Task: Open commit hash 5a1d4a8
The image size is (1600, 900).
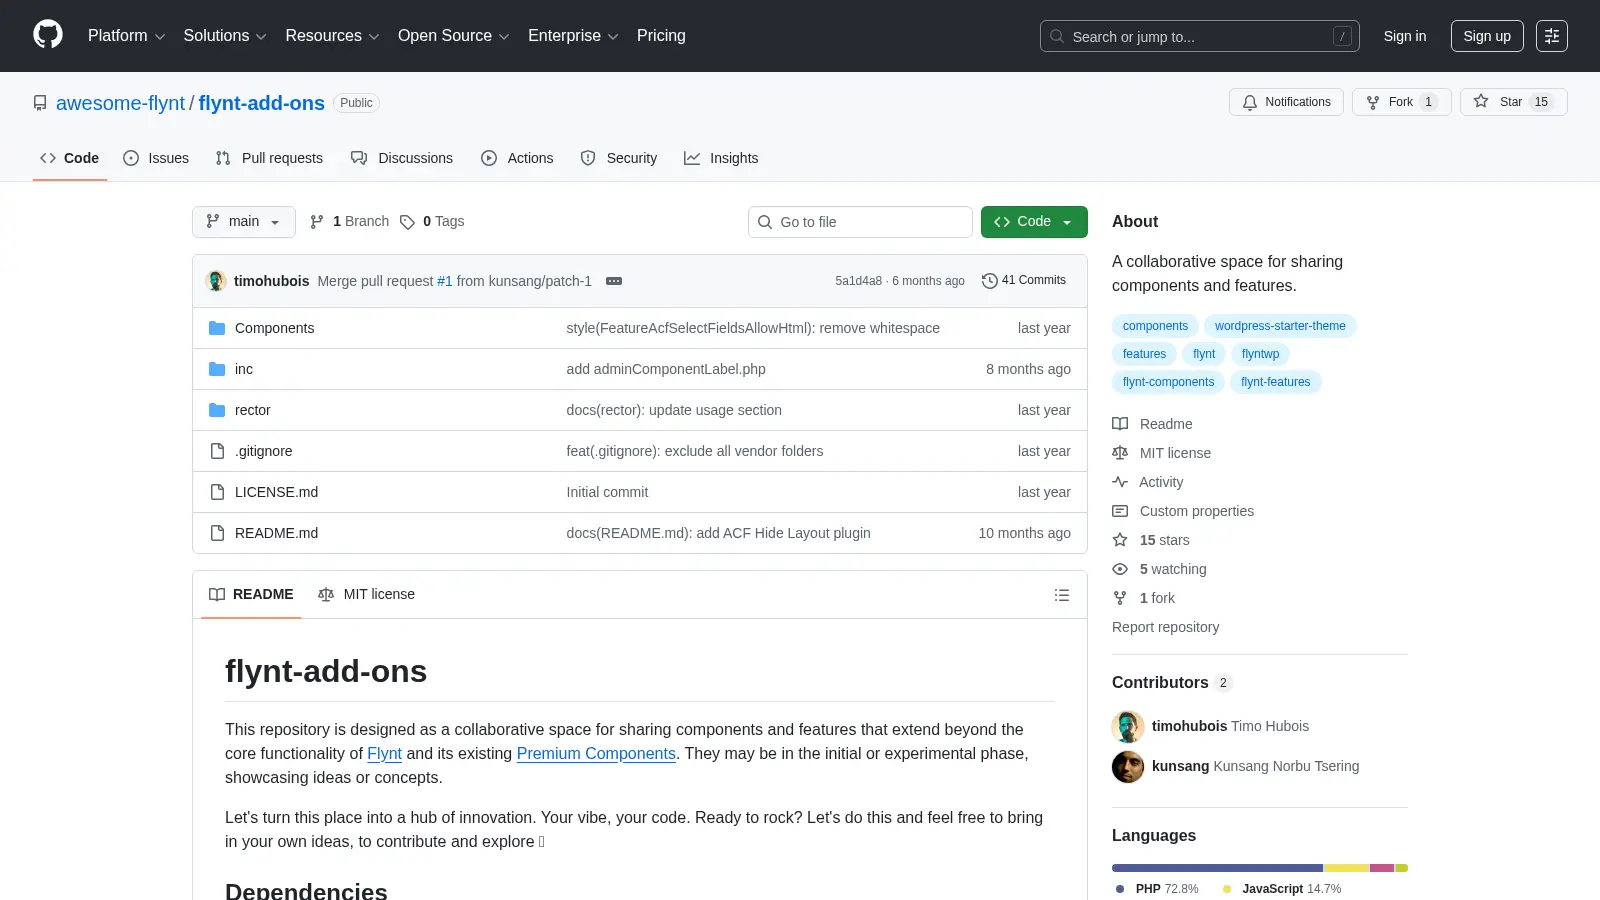Action: click(859, 281)
